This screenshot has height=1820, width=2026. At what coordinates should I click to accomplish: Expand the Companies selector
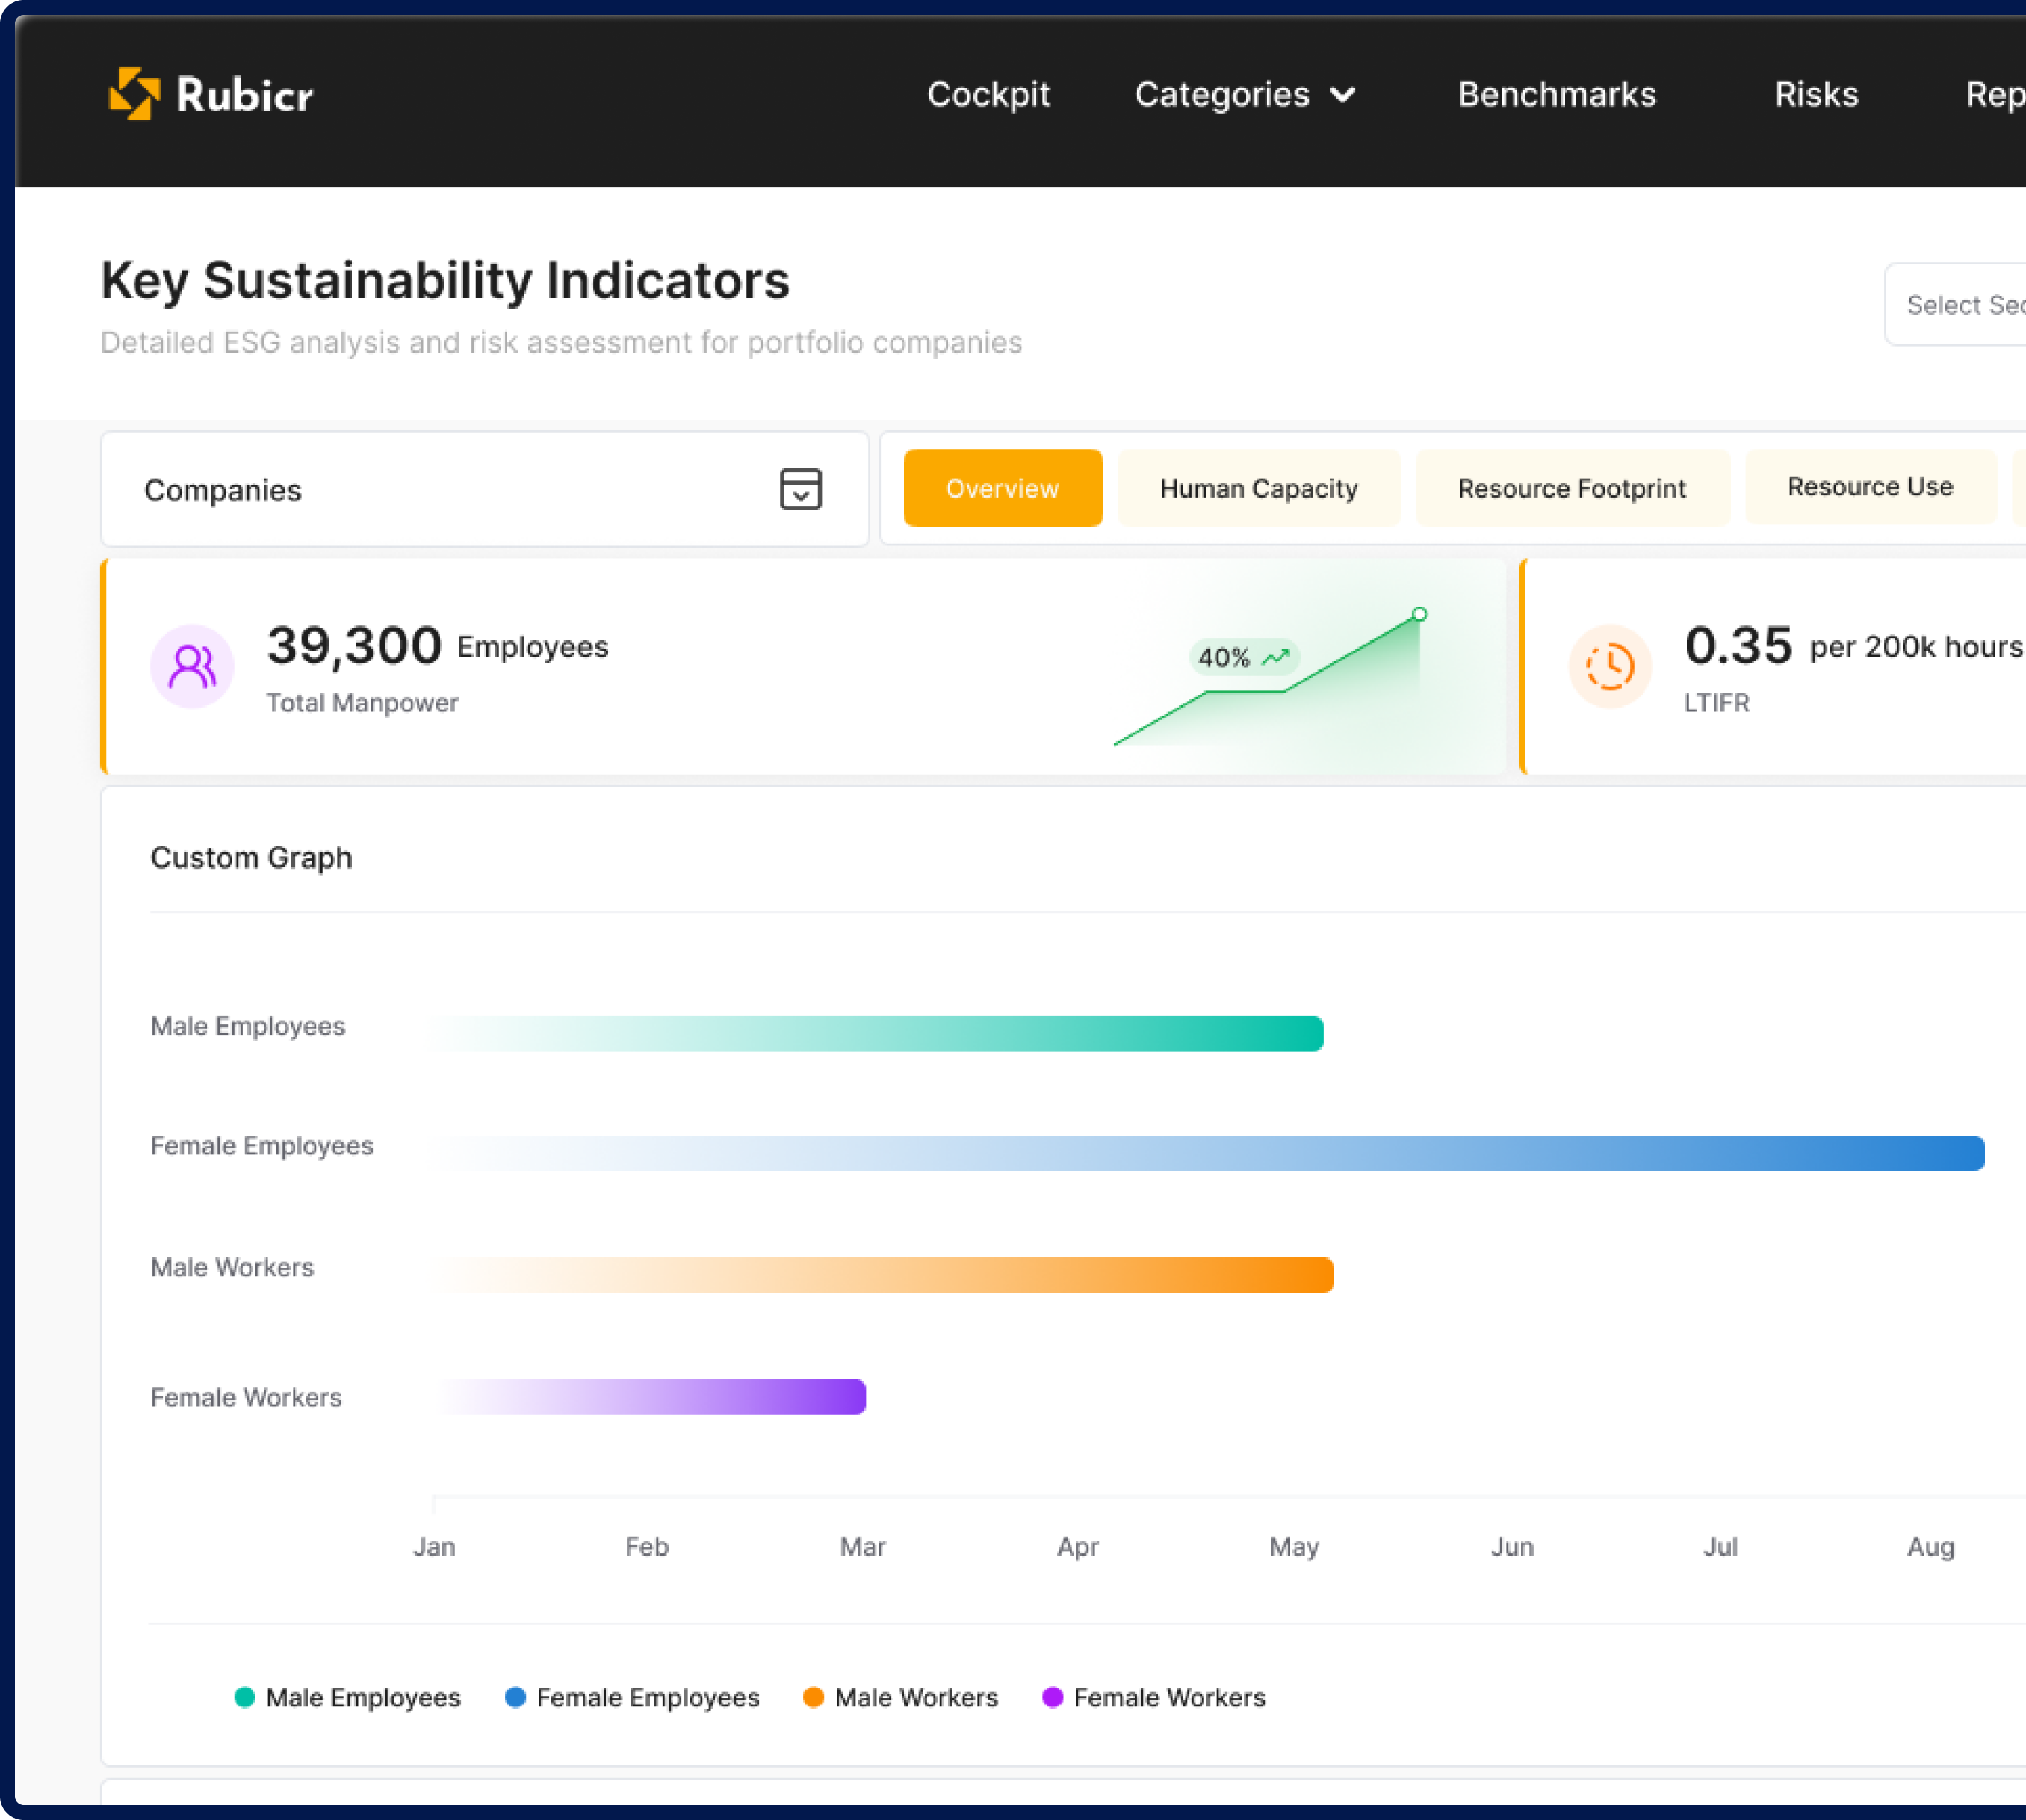[x=484, y=490]
